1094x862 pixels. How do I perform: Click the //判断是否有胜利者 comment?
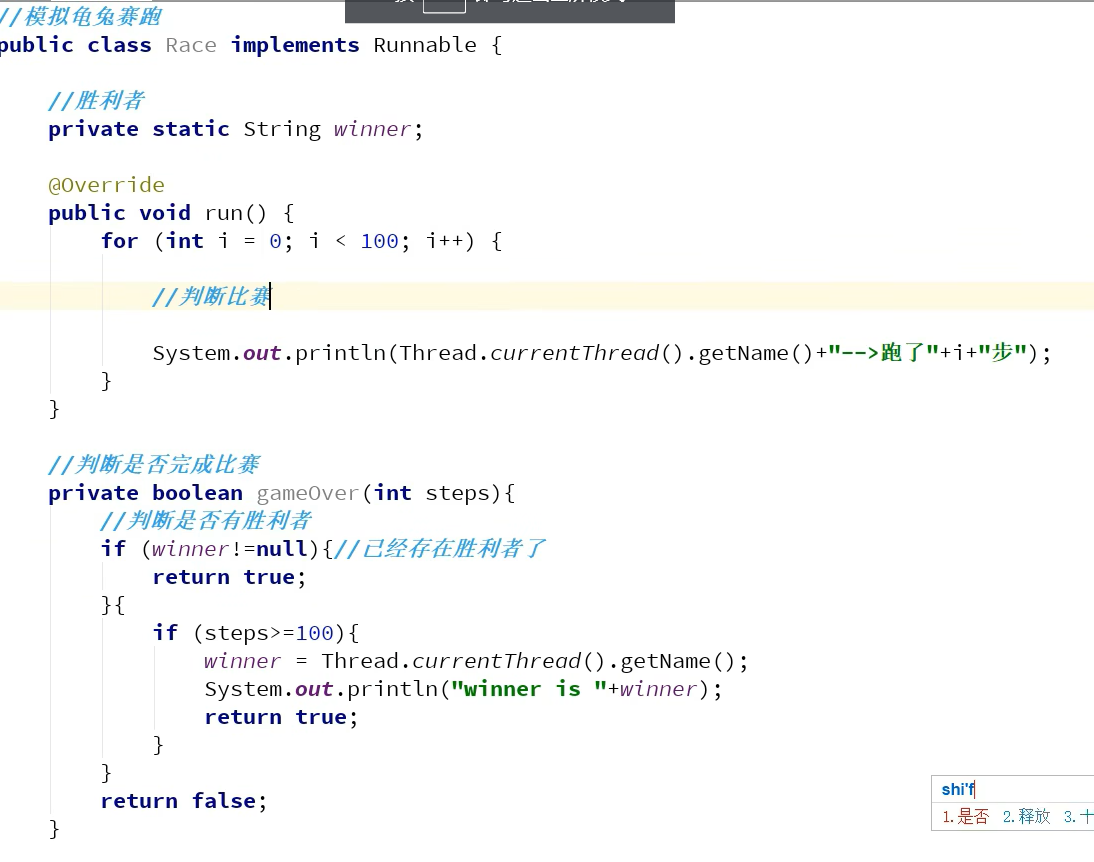pyautogui.click(x=206, y=521)
